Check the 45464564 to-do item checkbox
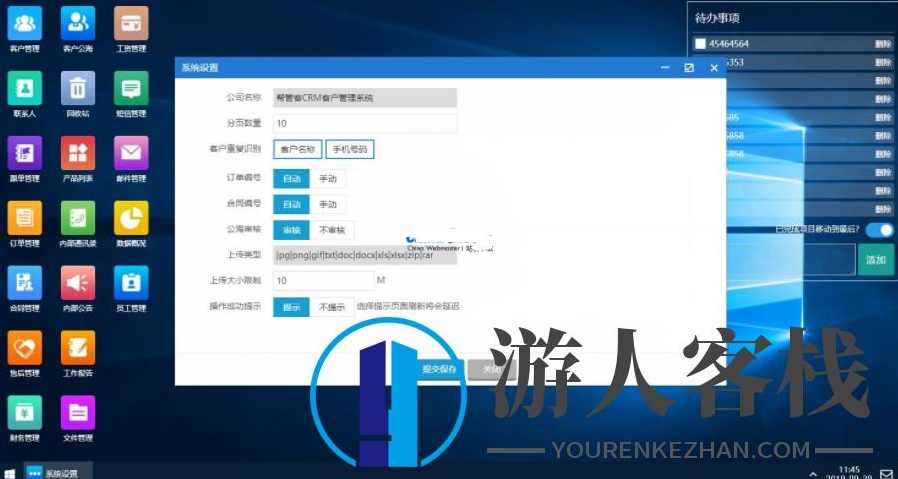Image resolution: width=898 pixels, height=479 pixels. 700,44
